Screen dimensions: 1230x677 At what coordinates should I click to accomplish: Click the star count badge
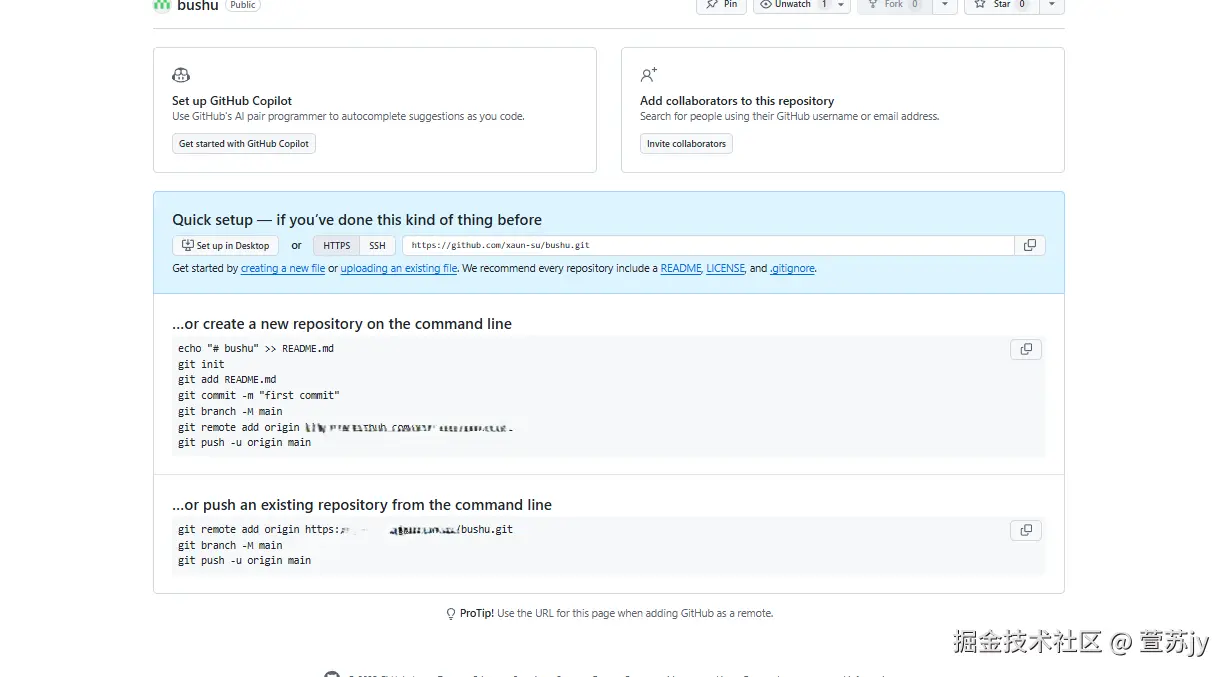(1022, 5)
